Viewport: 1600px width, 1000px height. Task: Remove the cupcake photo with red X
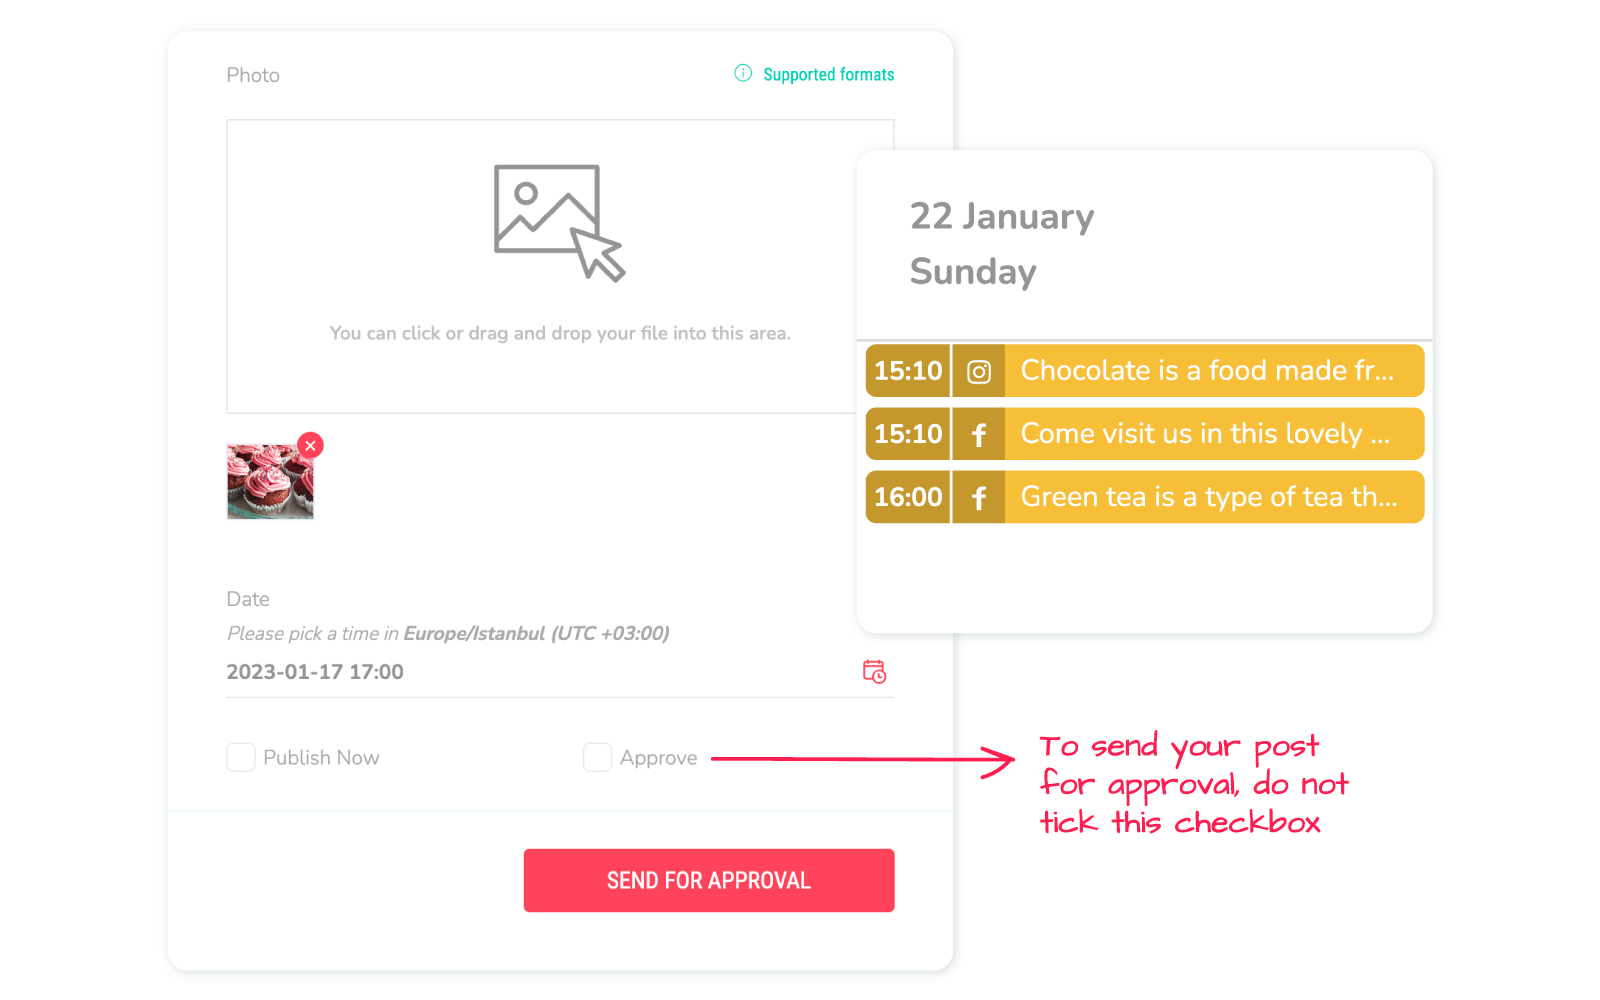pyautogui.click(x=311, y=446)
